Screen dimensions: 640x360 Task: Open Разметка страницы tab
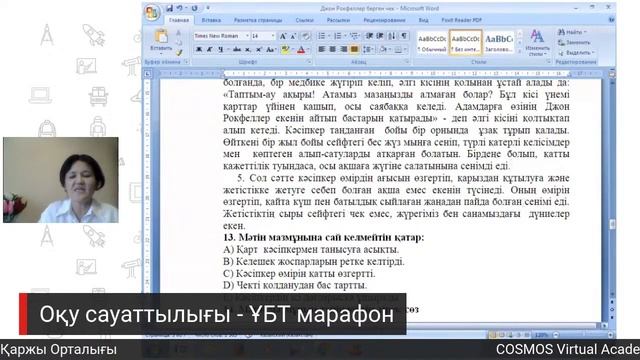click(x=258, y=20)
